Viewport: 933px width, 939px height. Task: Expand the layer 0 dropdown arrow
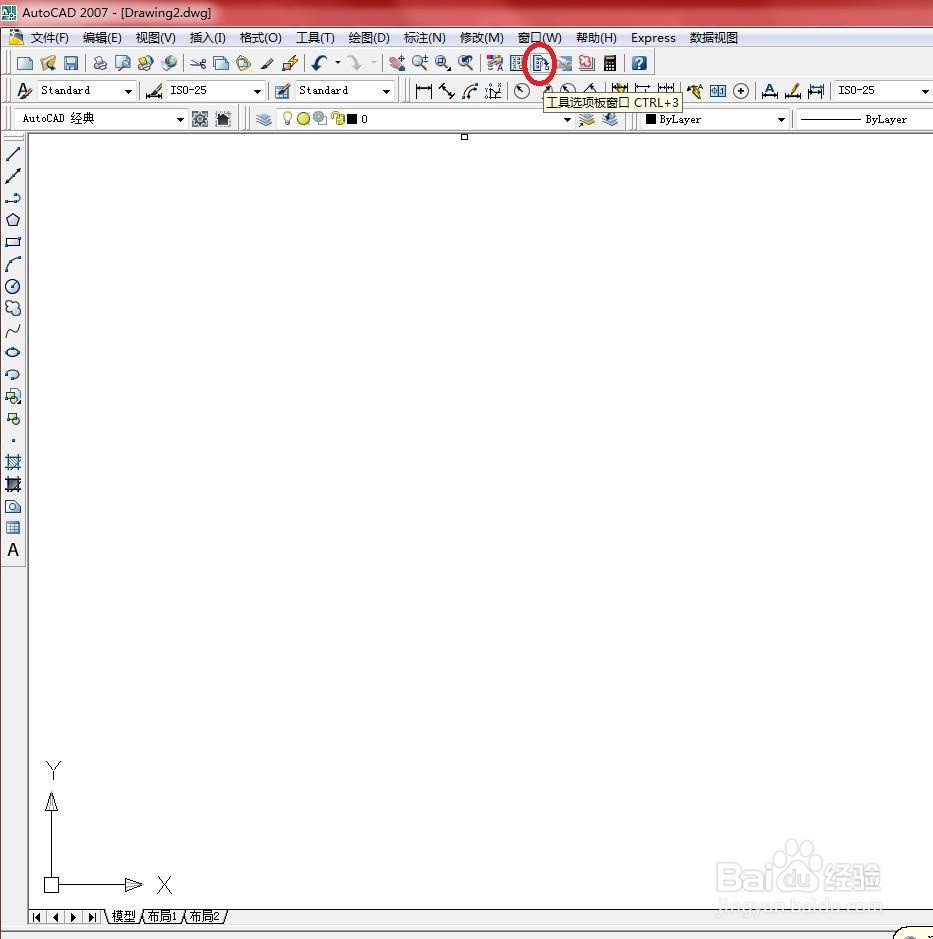(x=567, y=119)
